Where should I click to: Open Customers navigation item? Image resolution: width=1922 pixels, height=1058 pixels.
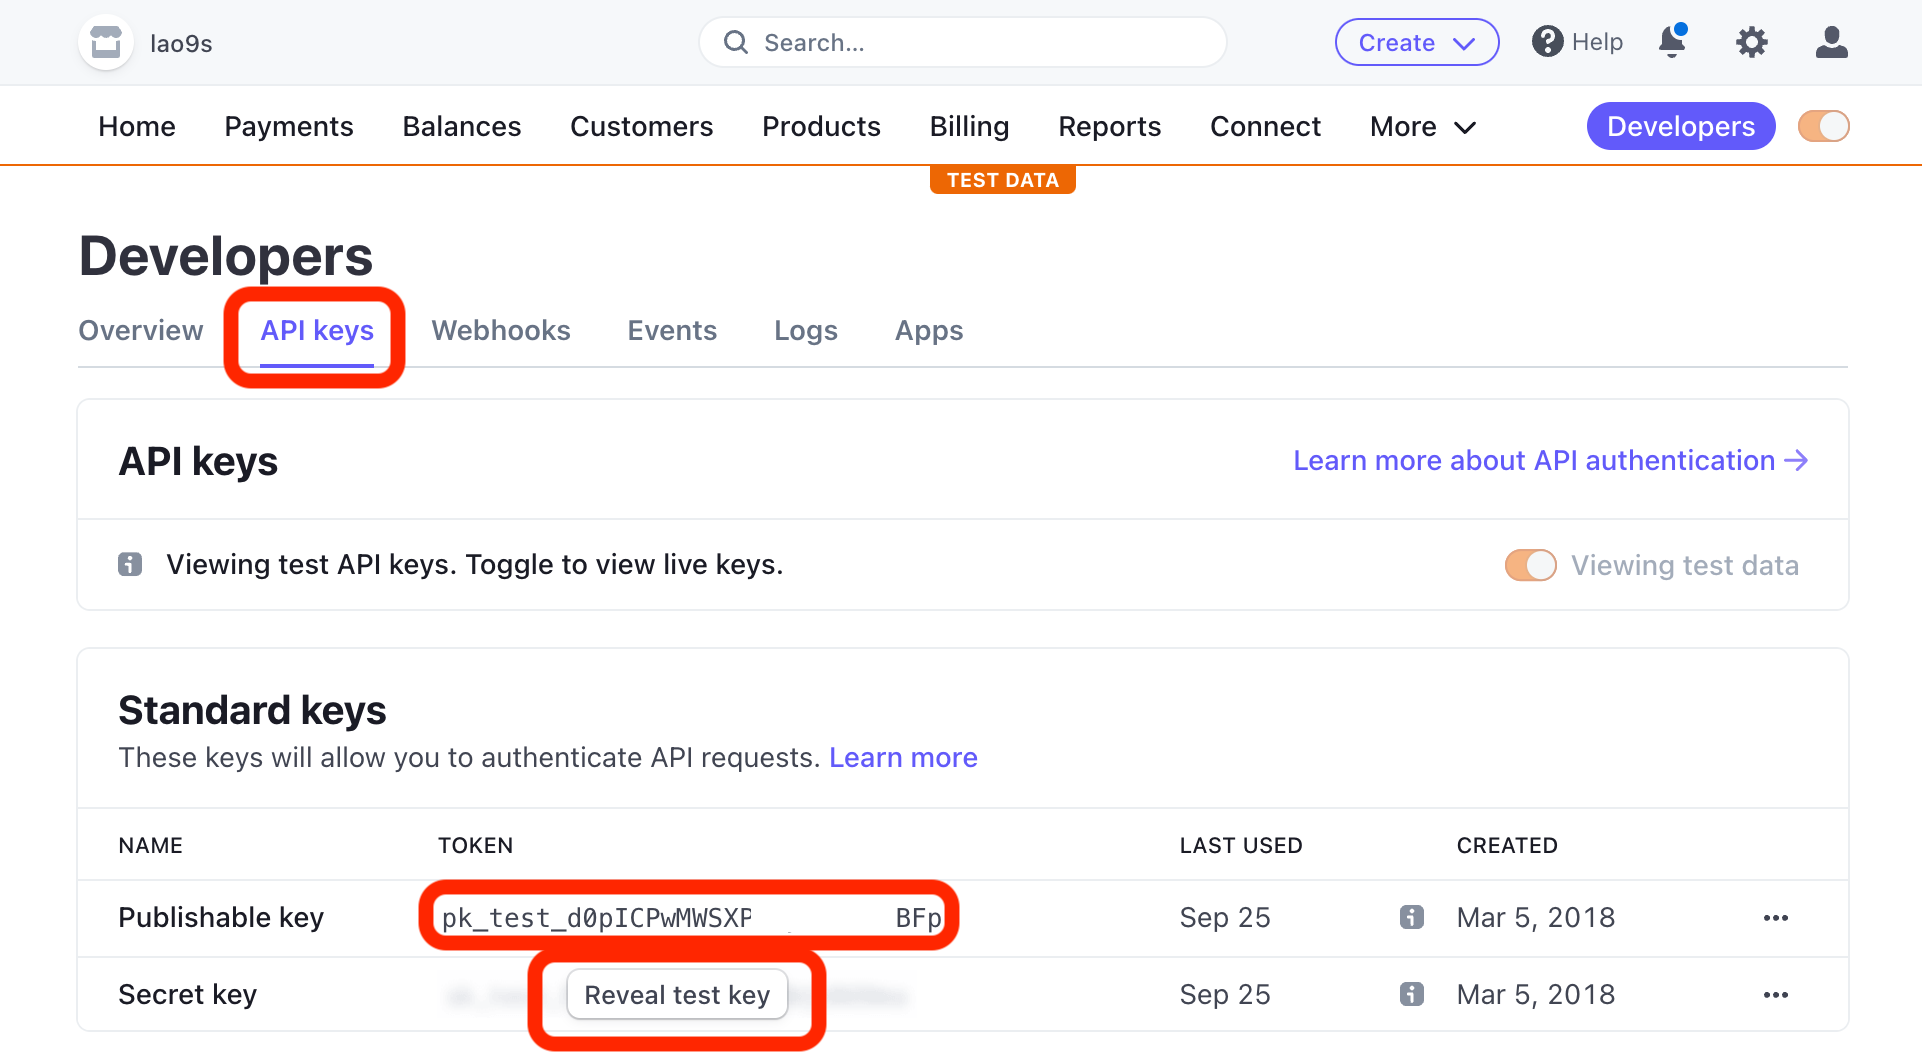click(x=642, y=126)
